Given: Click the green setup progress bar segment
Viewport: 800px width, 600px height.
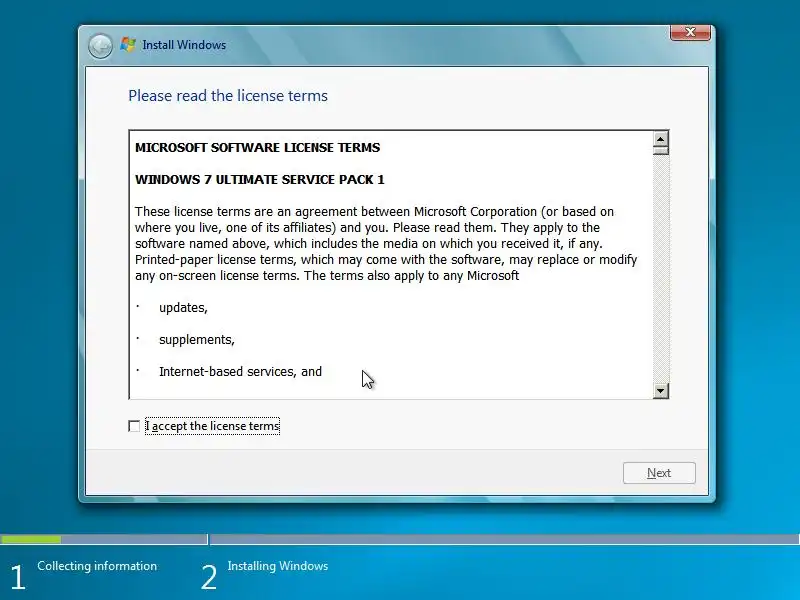Looking at the screenshot, I should 31,539.
